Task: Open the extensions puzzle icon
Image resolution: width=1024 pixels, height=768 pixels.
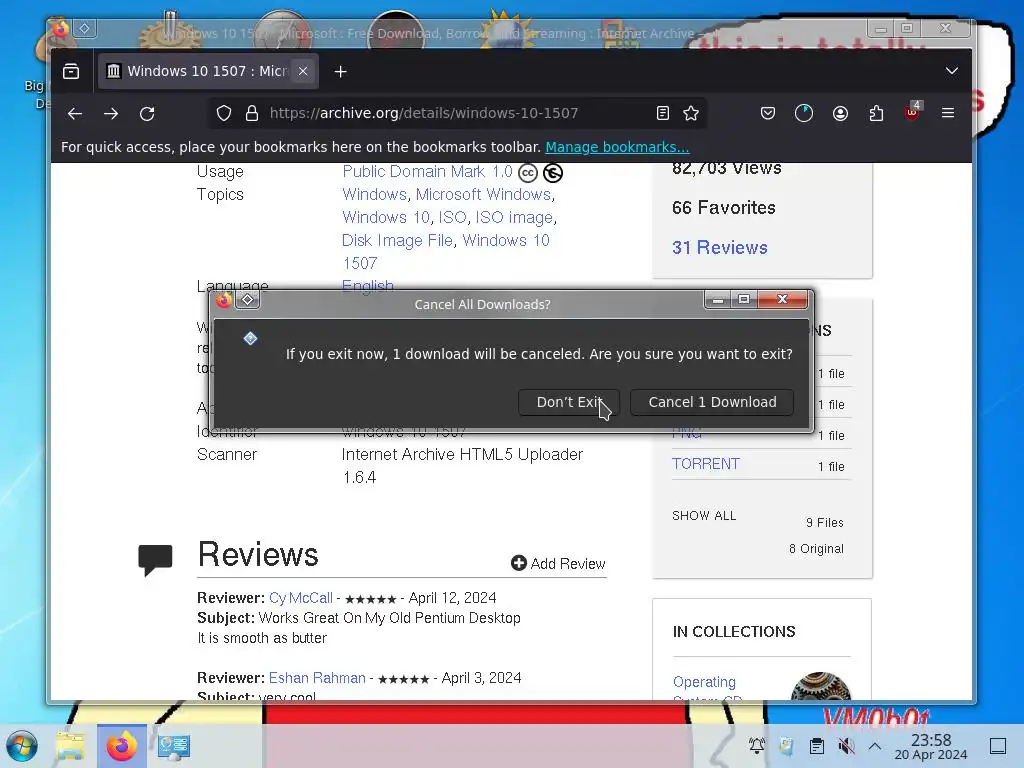Action: pos(876,114)
